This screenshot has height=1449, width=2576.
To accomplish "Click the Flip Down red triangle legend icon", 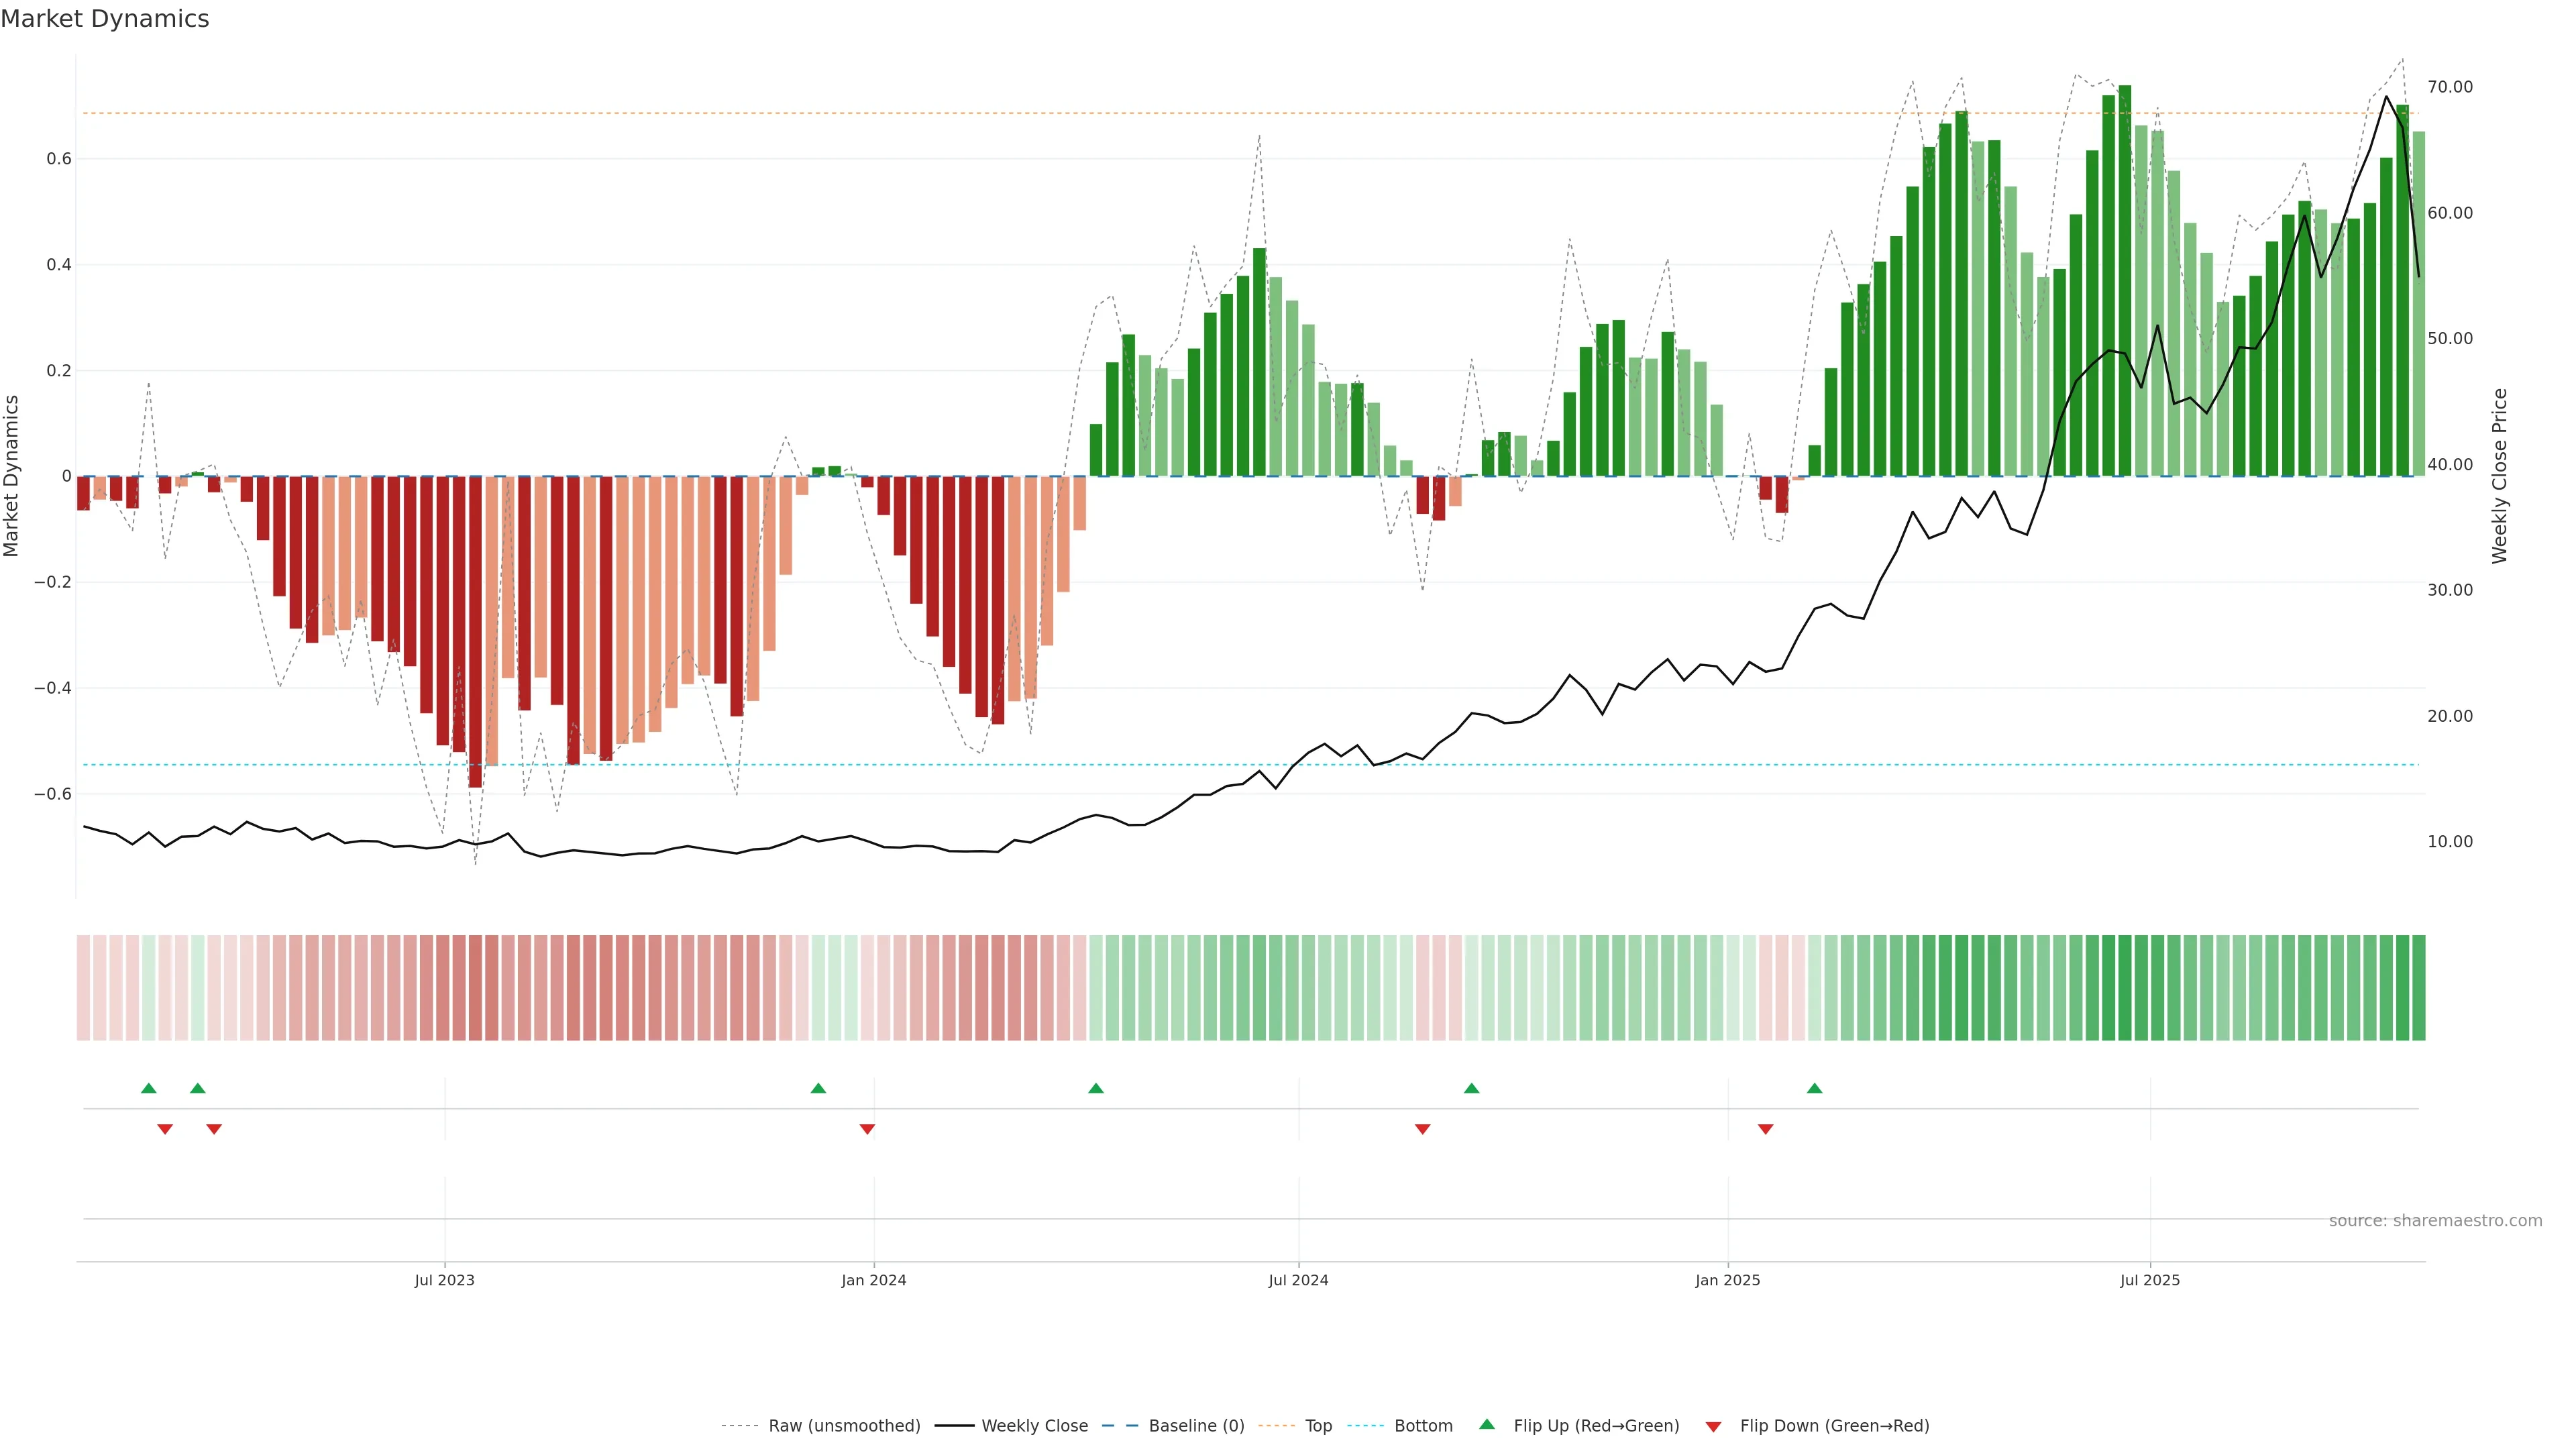I will click(x=1713, y=1426).
